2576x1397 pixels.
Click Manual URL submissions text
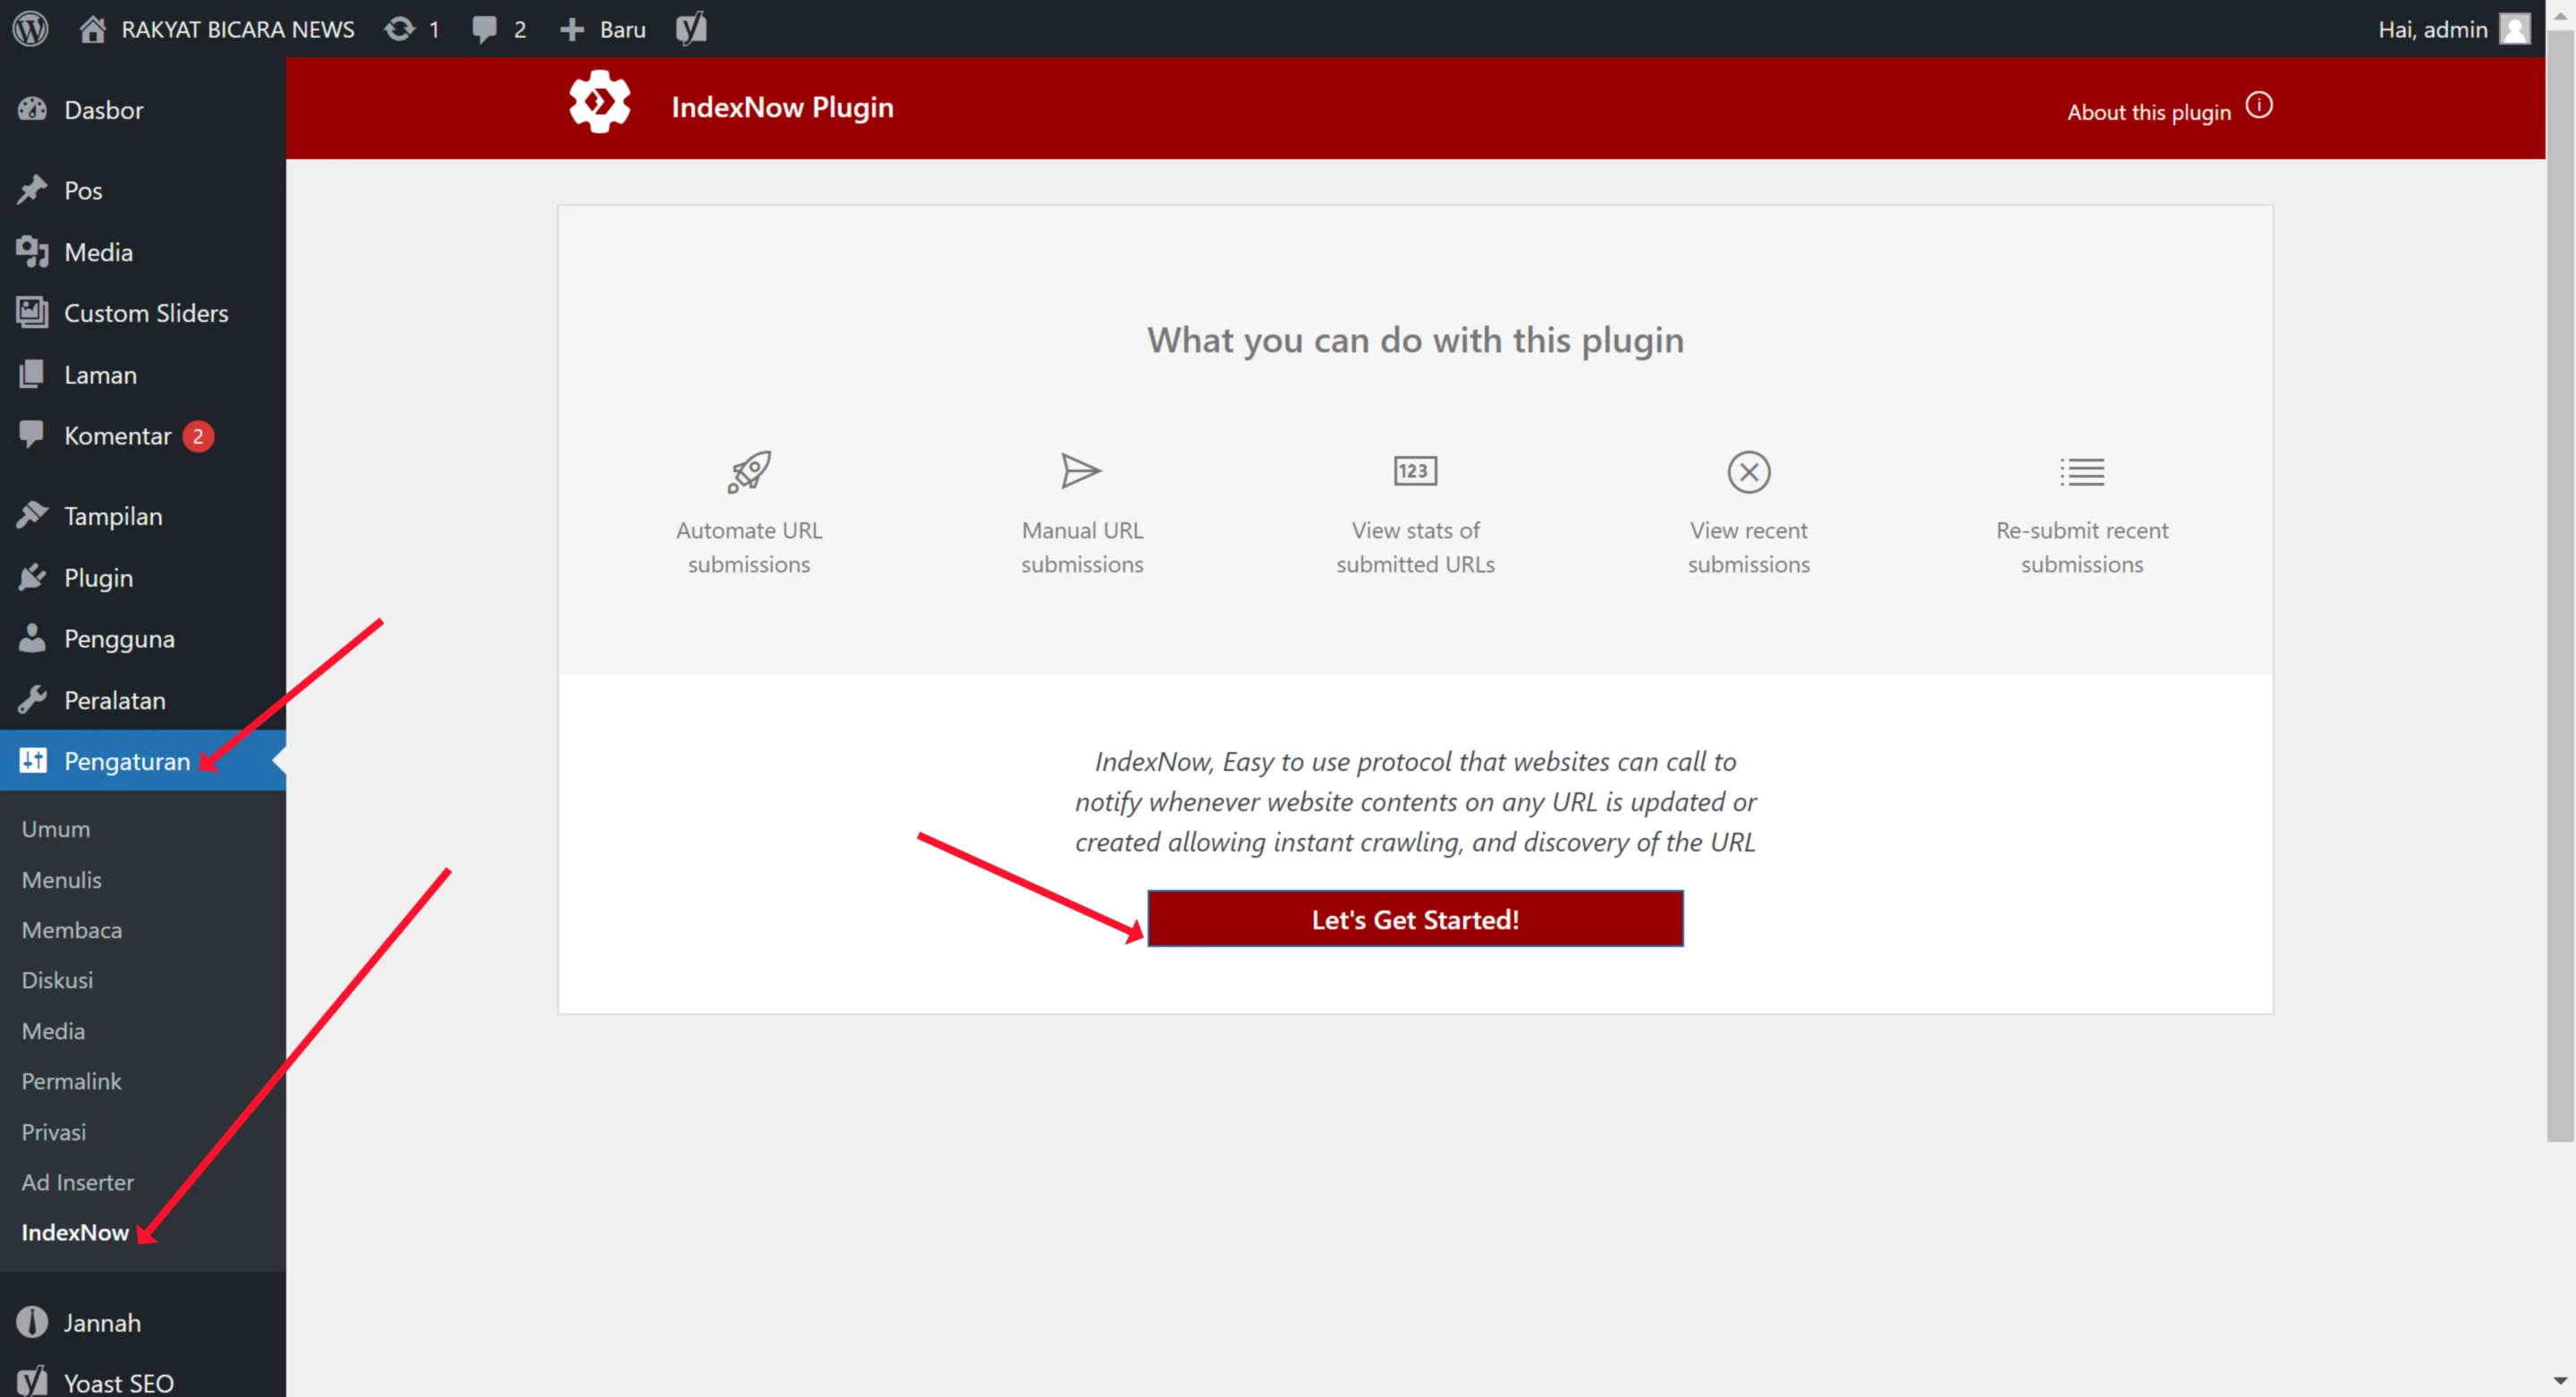1082,547
